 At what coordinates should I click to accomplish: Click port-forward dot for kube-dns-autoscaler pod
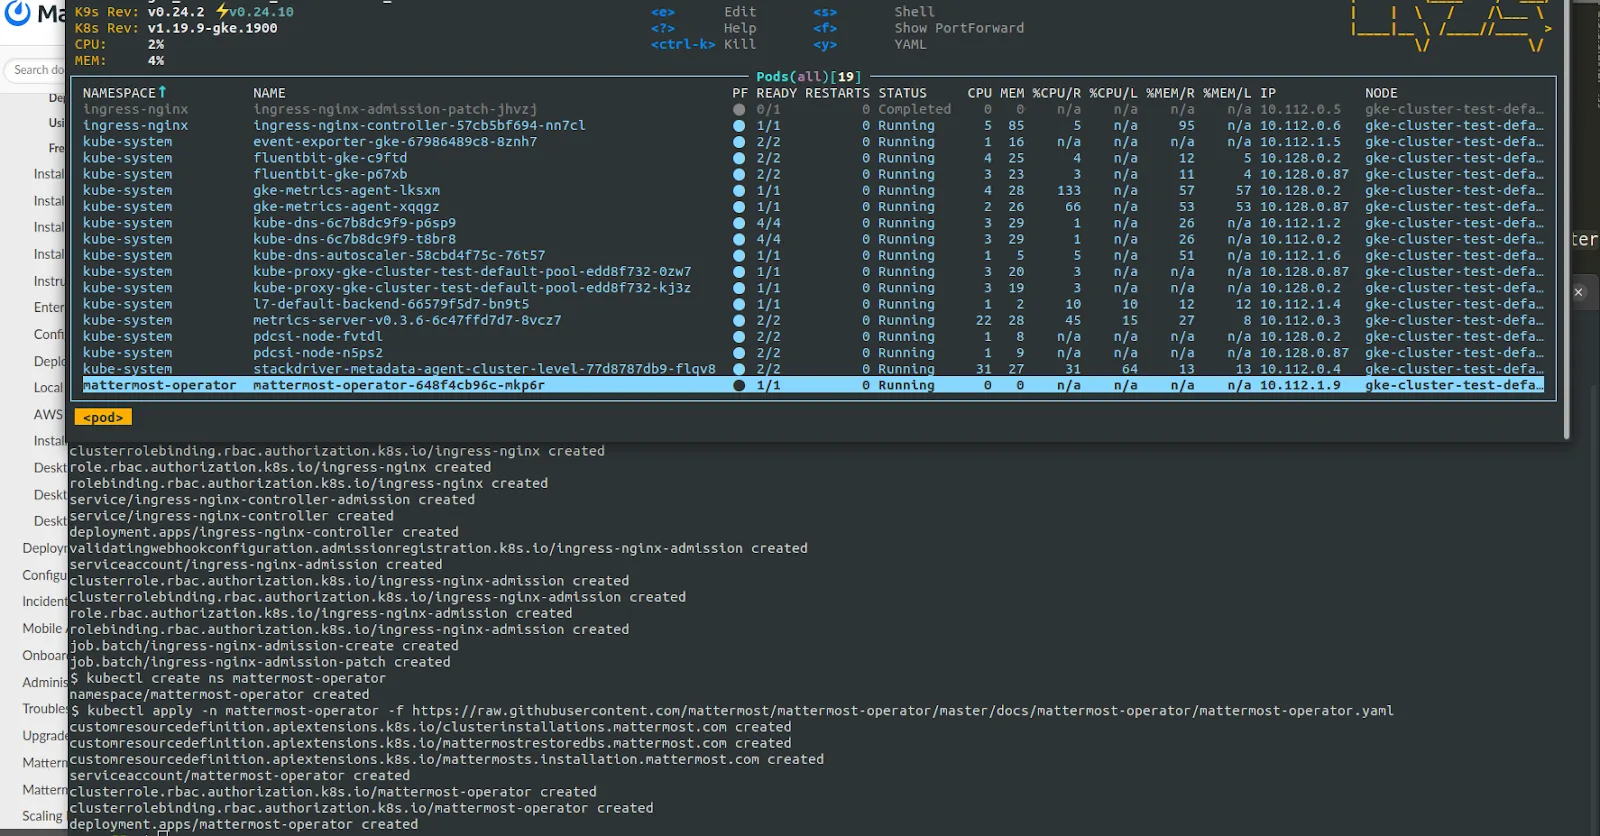(x=739, y=256)
